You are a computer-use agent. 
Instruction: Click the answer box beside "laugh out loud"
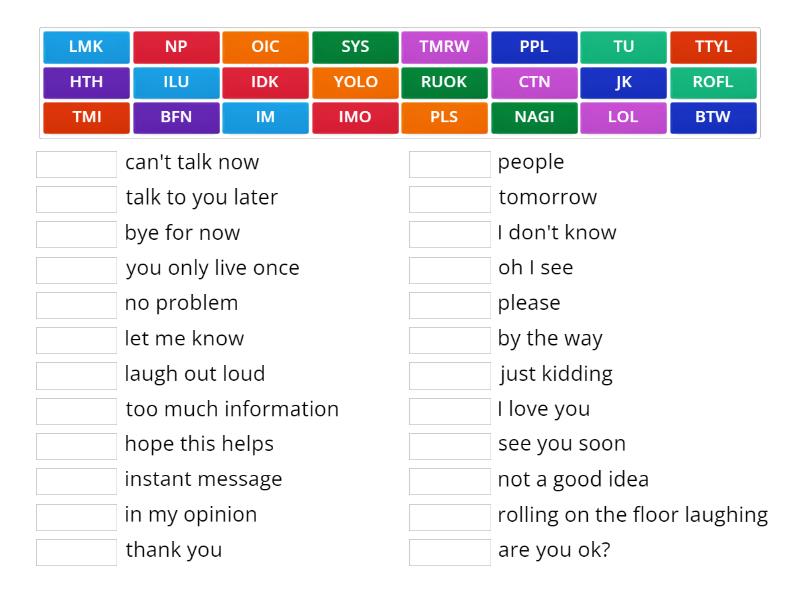point(75,373)
